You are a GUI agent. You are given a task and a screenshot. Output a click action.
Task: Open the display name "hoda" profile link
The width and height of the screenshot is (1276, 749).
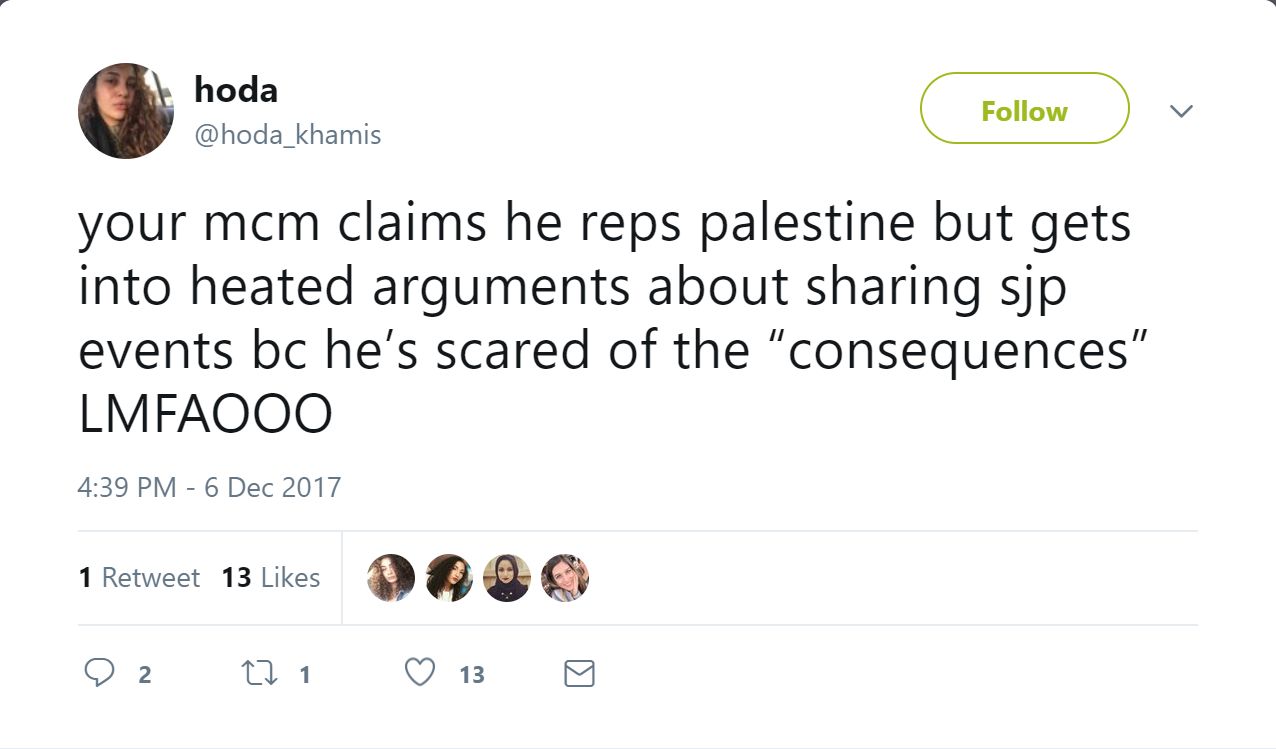(235, 90)
